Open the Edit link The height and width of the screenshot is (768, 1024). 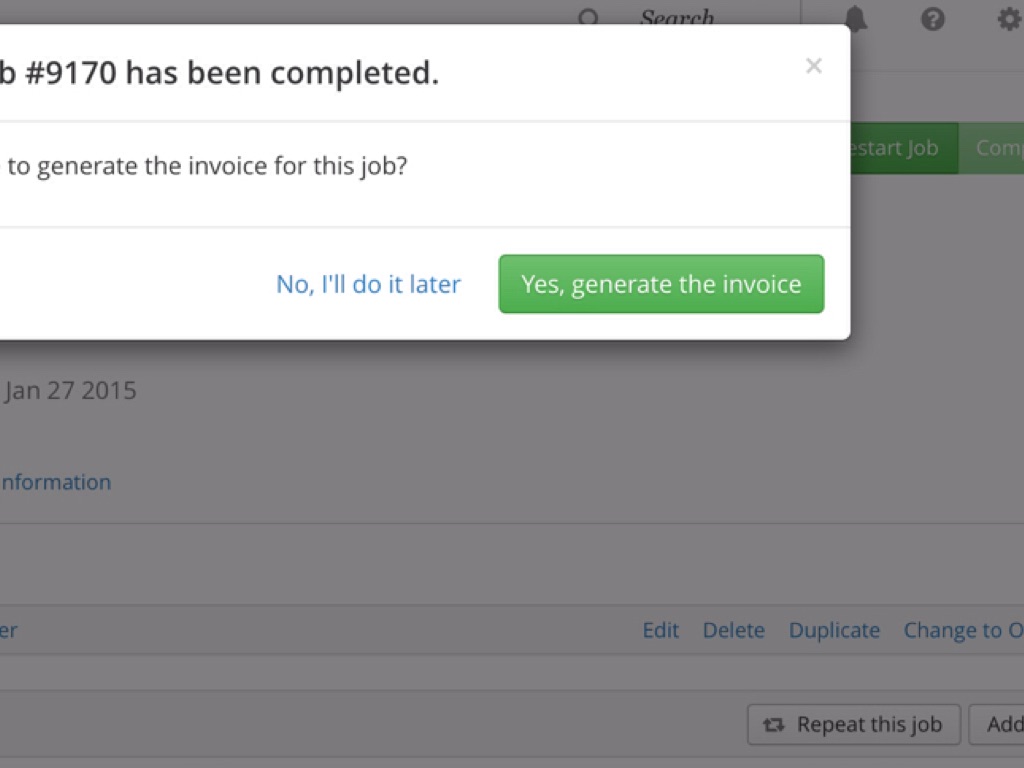click(x=660, y=630)
